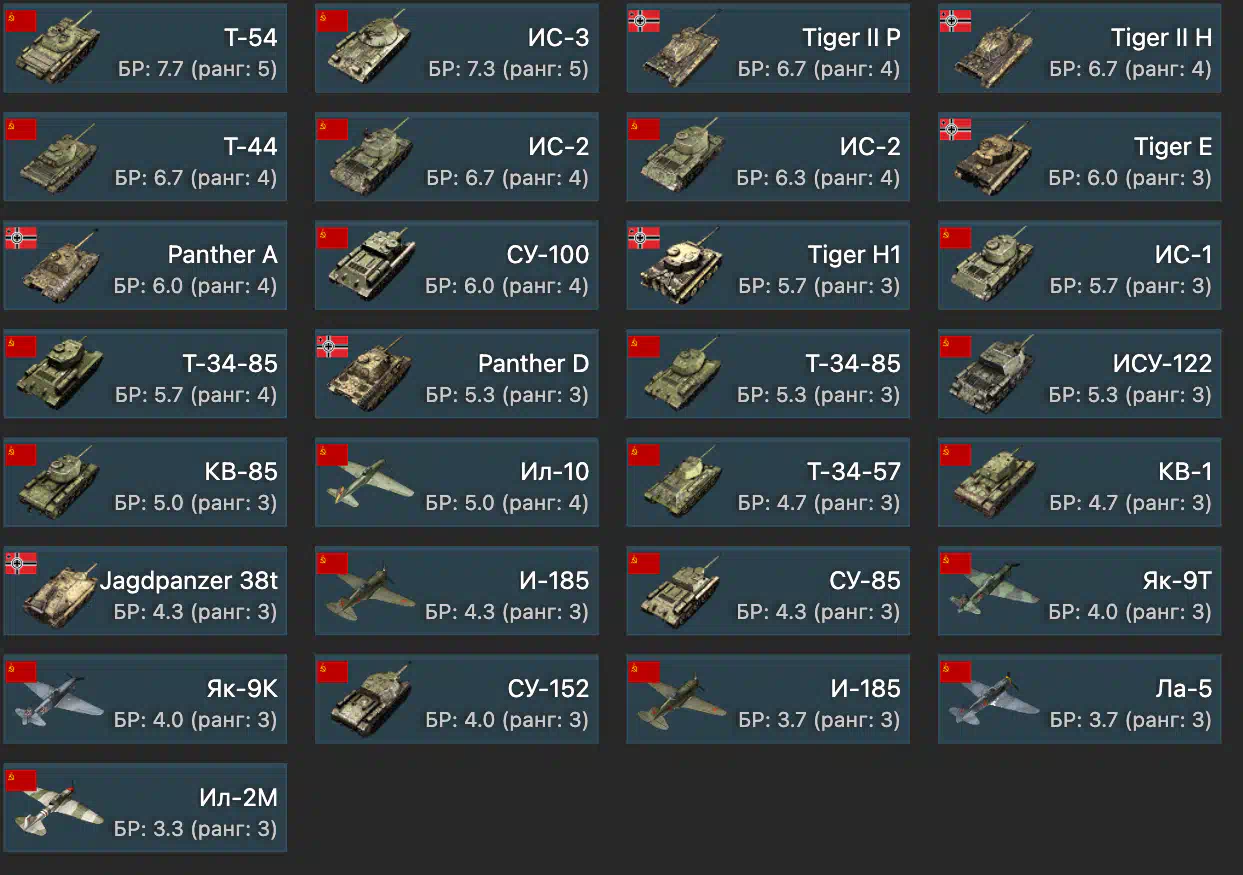Click the Як-9К aircraft thumbnail
This screenshot has width=1243, height=875.
coord(58,699)
